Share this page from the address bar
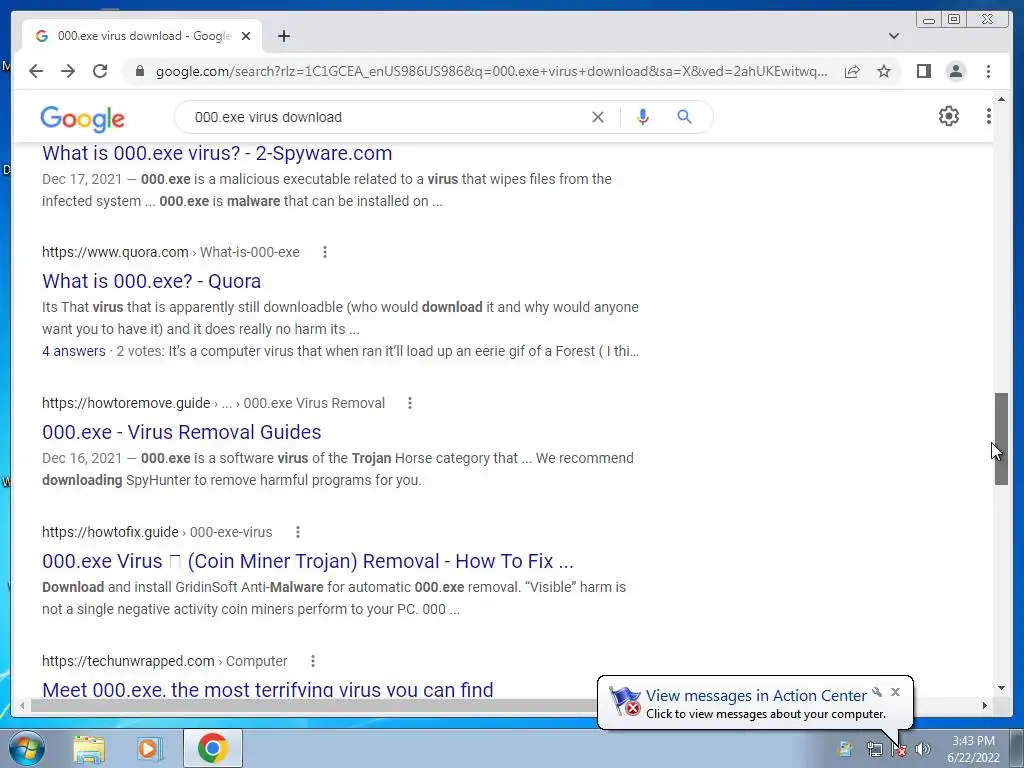 pos(852,71)
